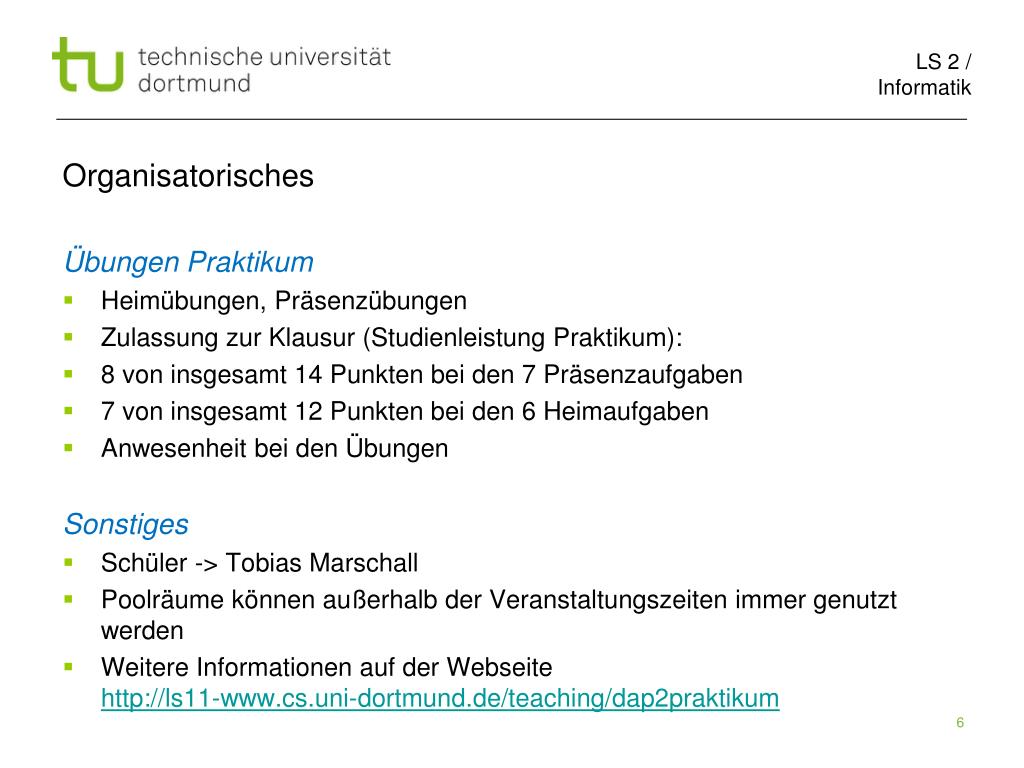This screenshot has height=768, width=1024.
Task: Select the 'Organisatorisches' slide title
Action: (x=188, y=176)
